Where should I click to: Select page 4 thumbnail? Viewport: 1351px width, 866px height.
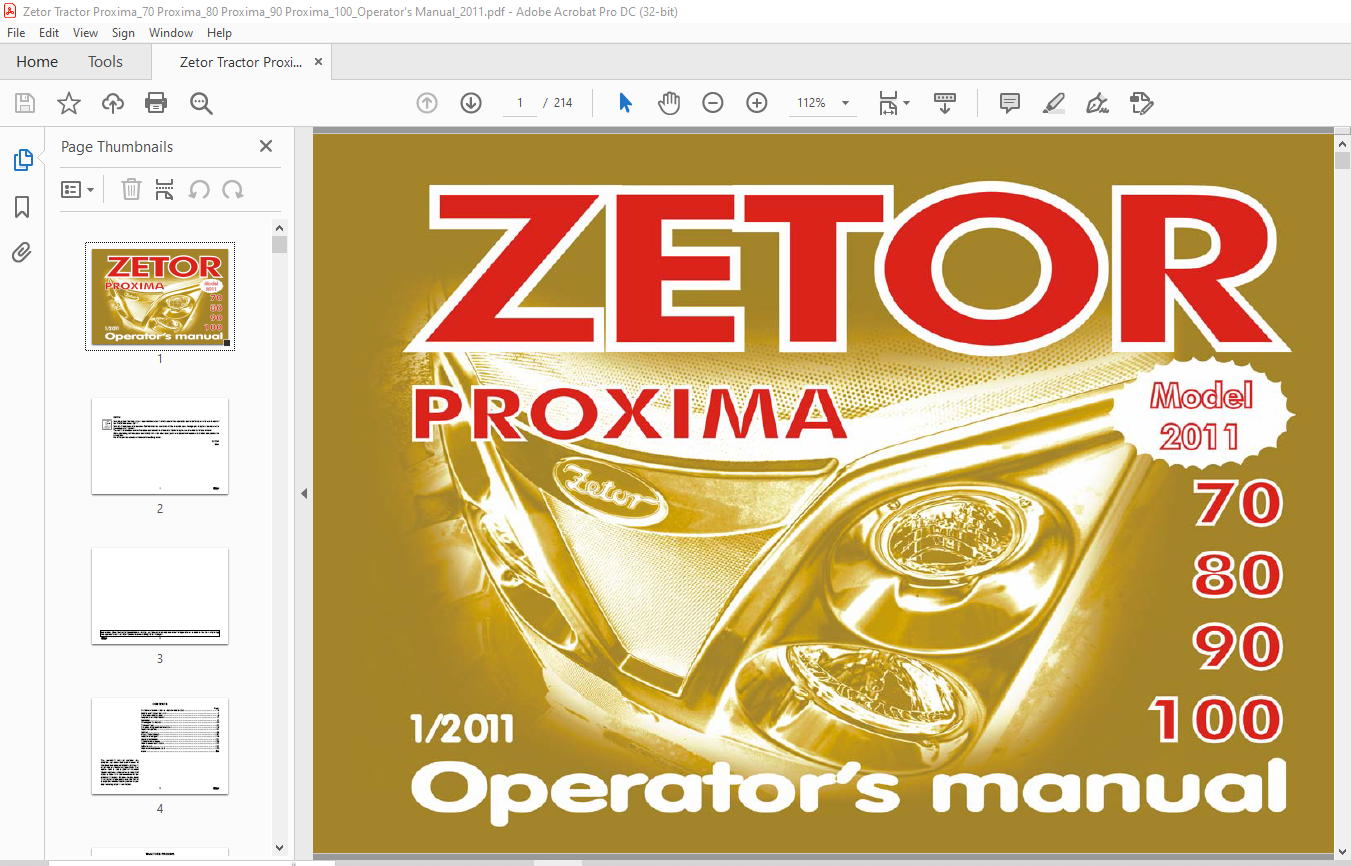(x=160, y=746)
